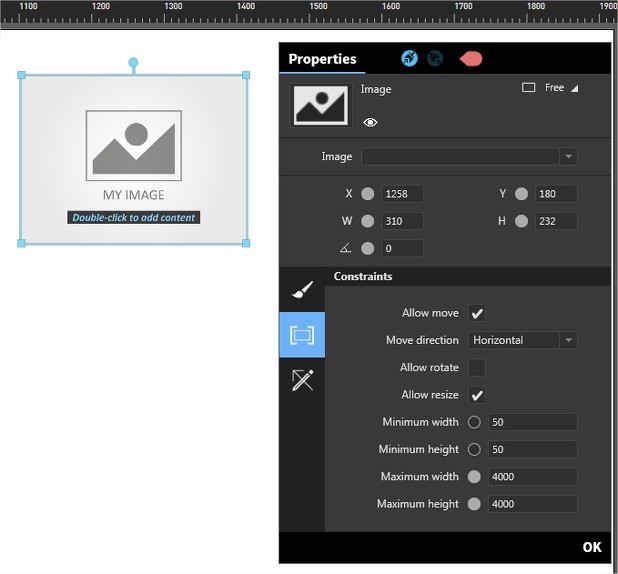This screenshot has width=618, height=574.
Task: Click the top-left resize handle
Action: (22, 75)
